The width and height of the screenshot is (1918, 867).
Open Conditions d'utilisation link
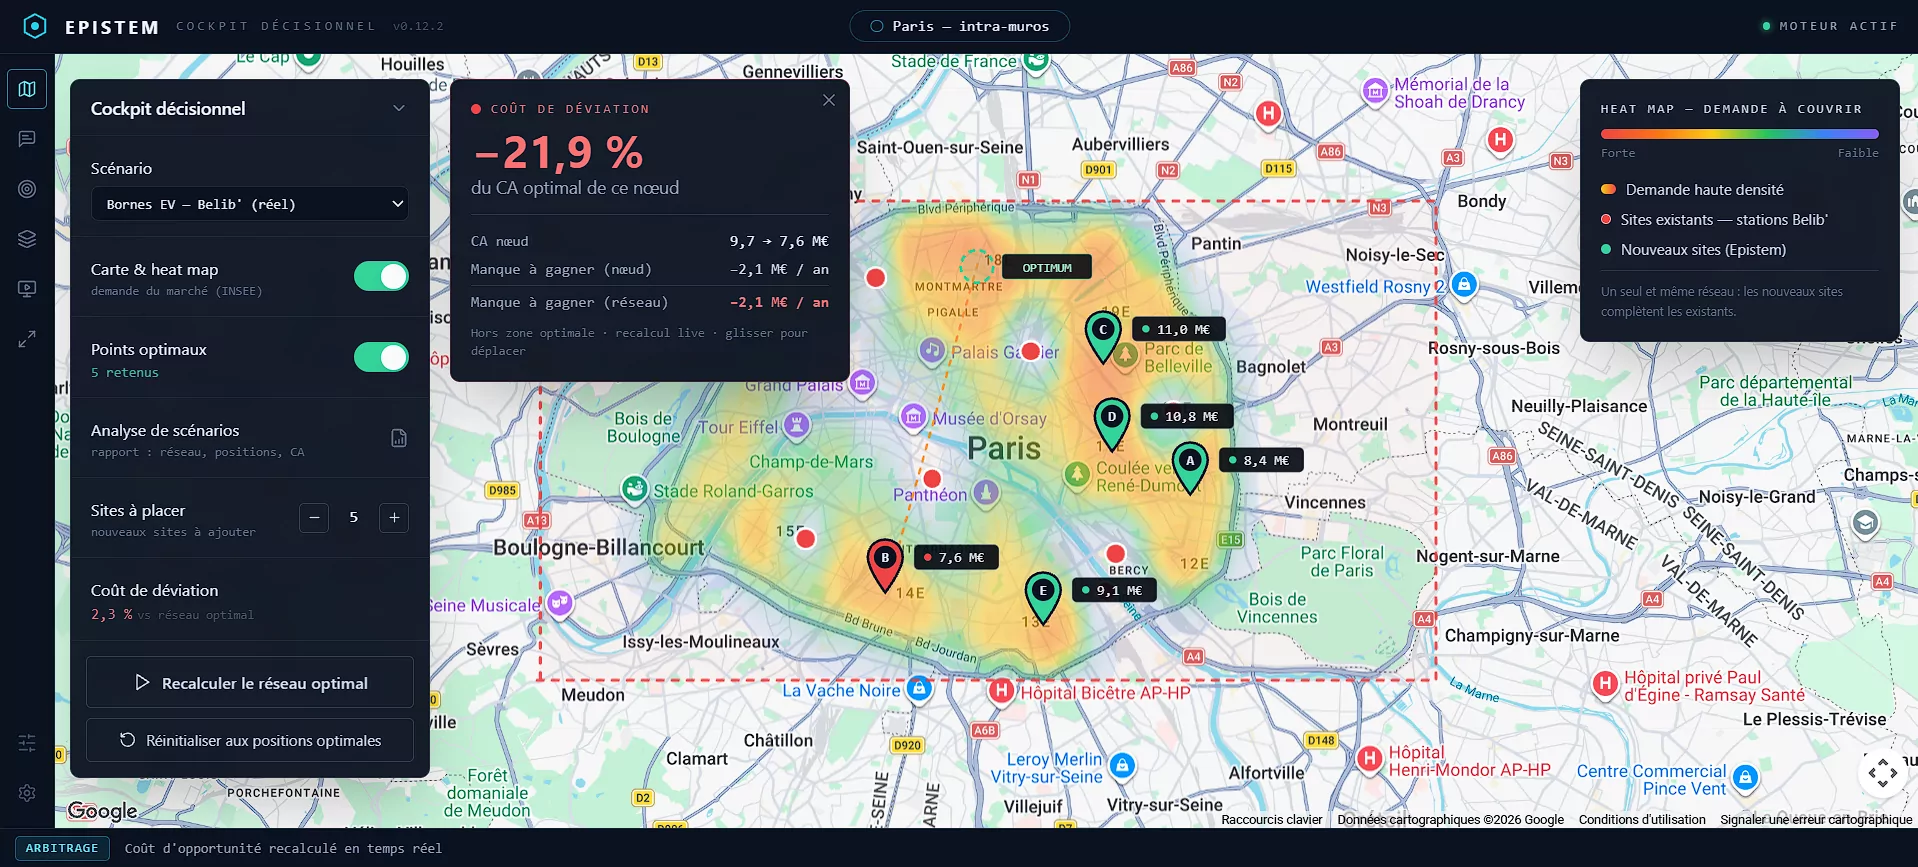(x=1642, y=820)
